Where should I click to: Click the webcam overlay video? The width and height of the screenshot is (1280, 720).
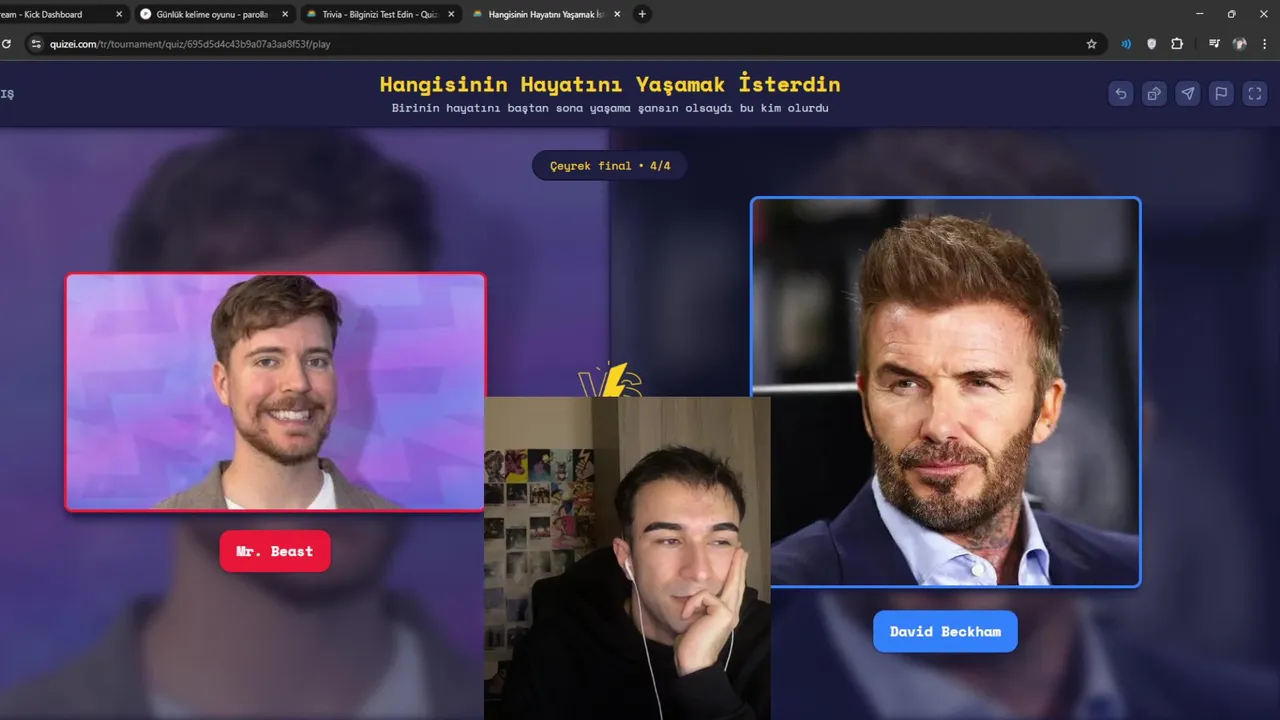(x=627, y=558)
